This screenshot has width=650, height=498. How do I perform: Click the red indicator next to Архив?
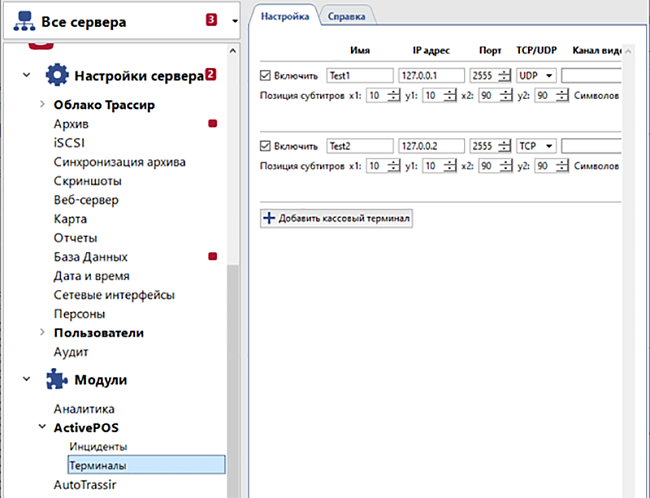click(x=213, y=124)
